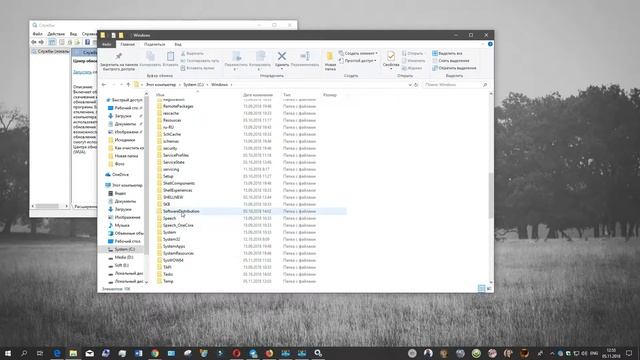The height and width of the screenshot is (360, 640).
Task: Open Properties from the ribbon
Action: (x=391, y=60)
